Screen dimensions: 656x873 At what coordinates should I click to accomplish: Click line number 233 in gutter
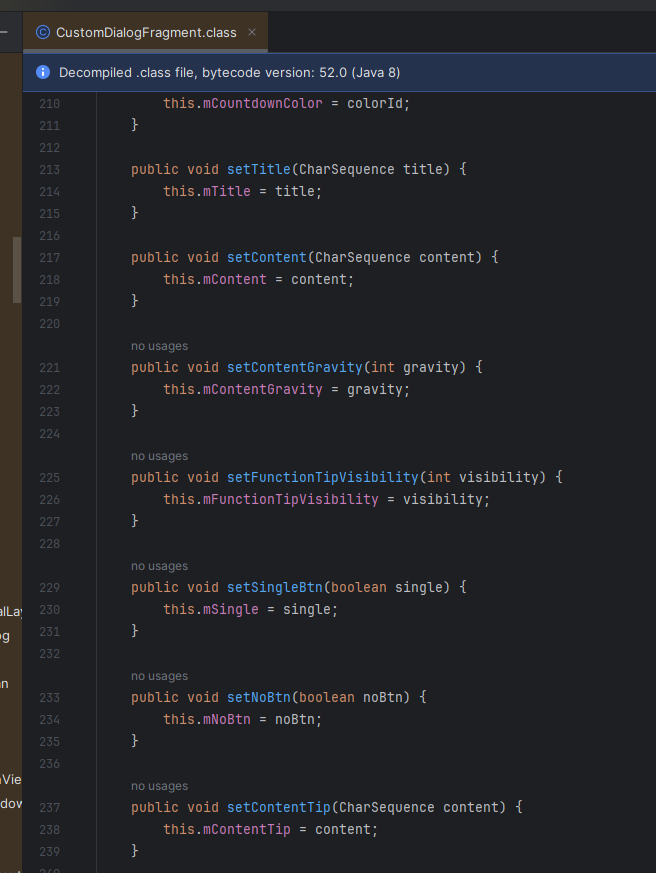[50, 697]
